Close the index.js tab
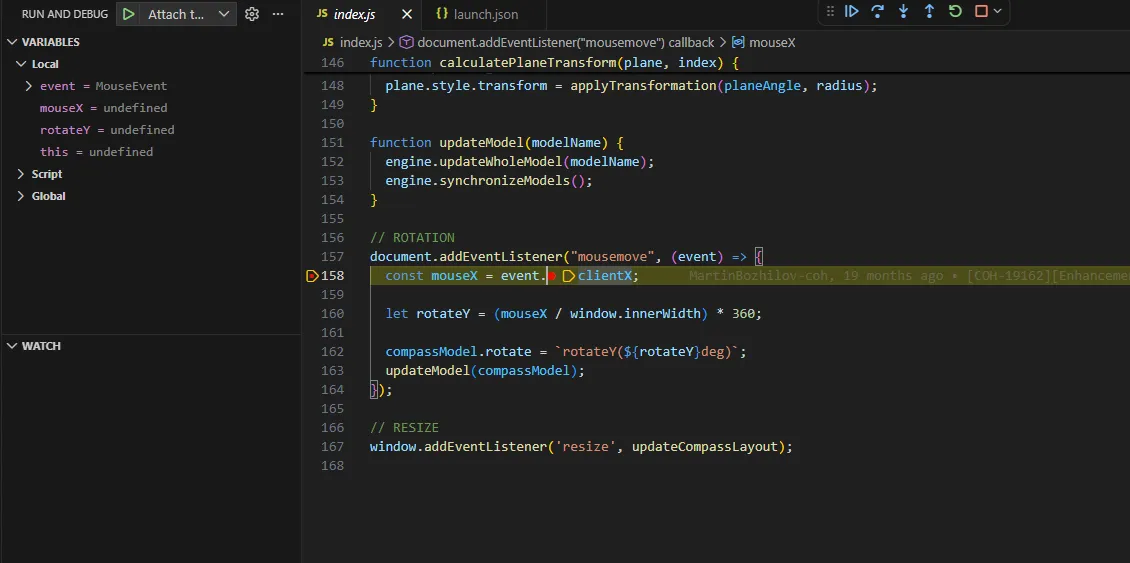1130x563 pixels. pyautogui.click(x=407, y=14)
